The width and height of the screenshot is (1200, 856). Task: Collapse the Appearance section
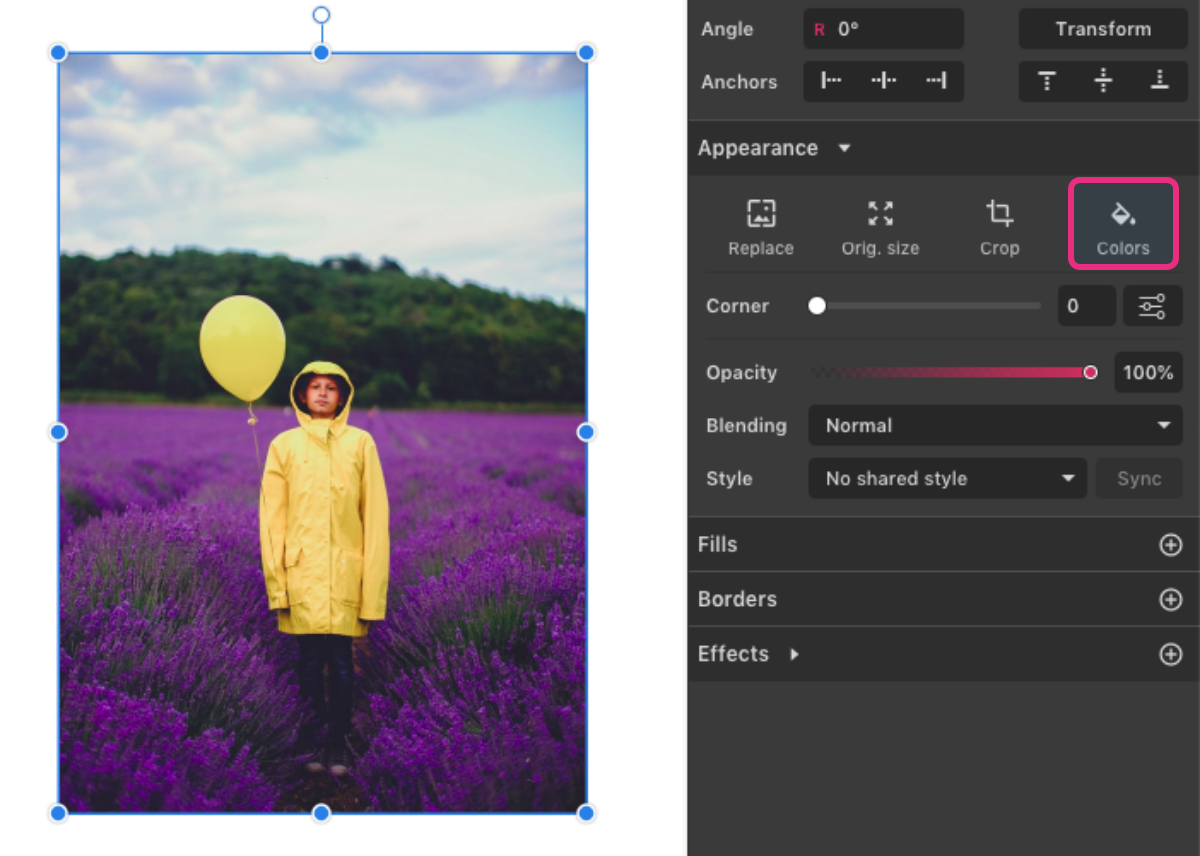[x=844, y=148]
